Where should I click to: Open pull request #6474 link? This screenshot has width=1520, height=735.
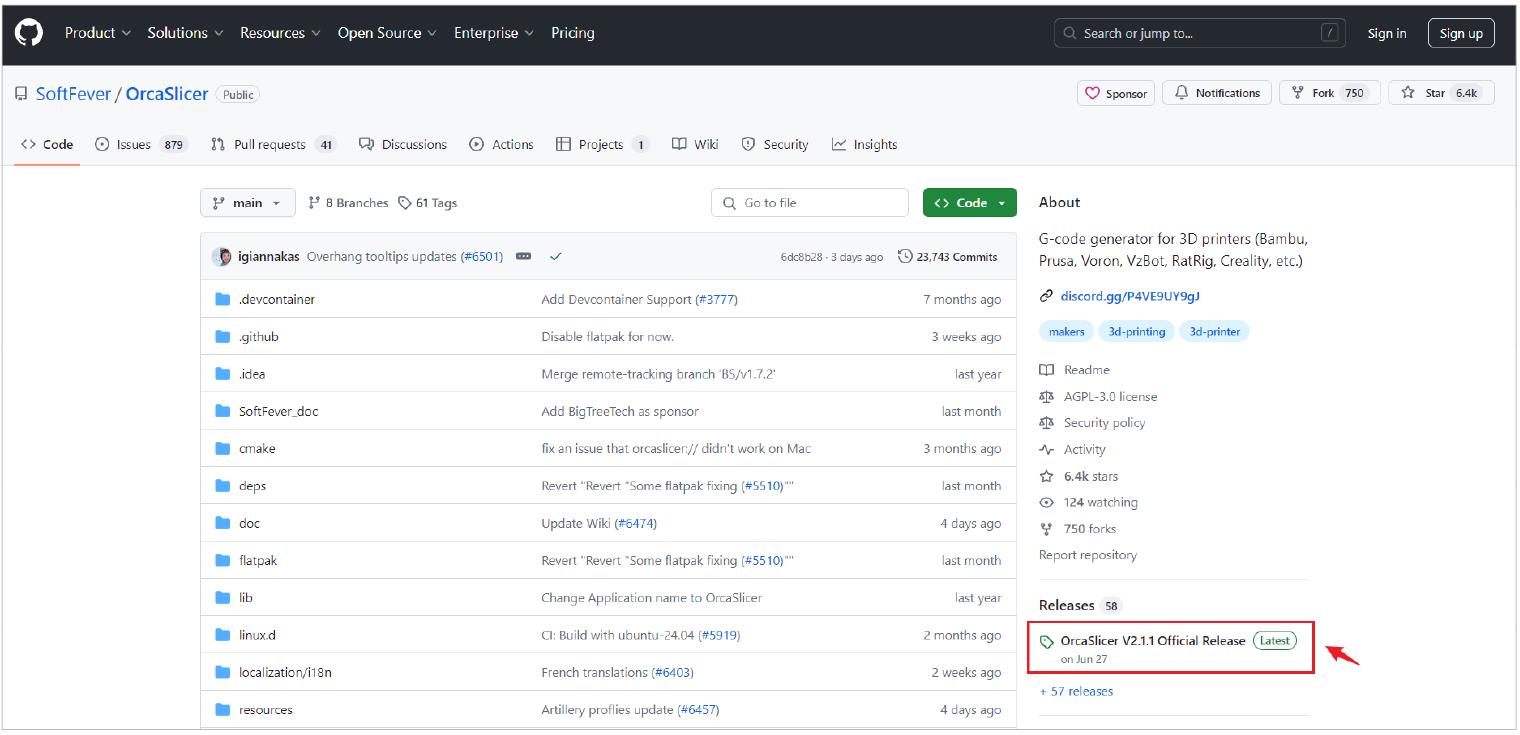click(636, 523)
